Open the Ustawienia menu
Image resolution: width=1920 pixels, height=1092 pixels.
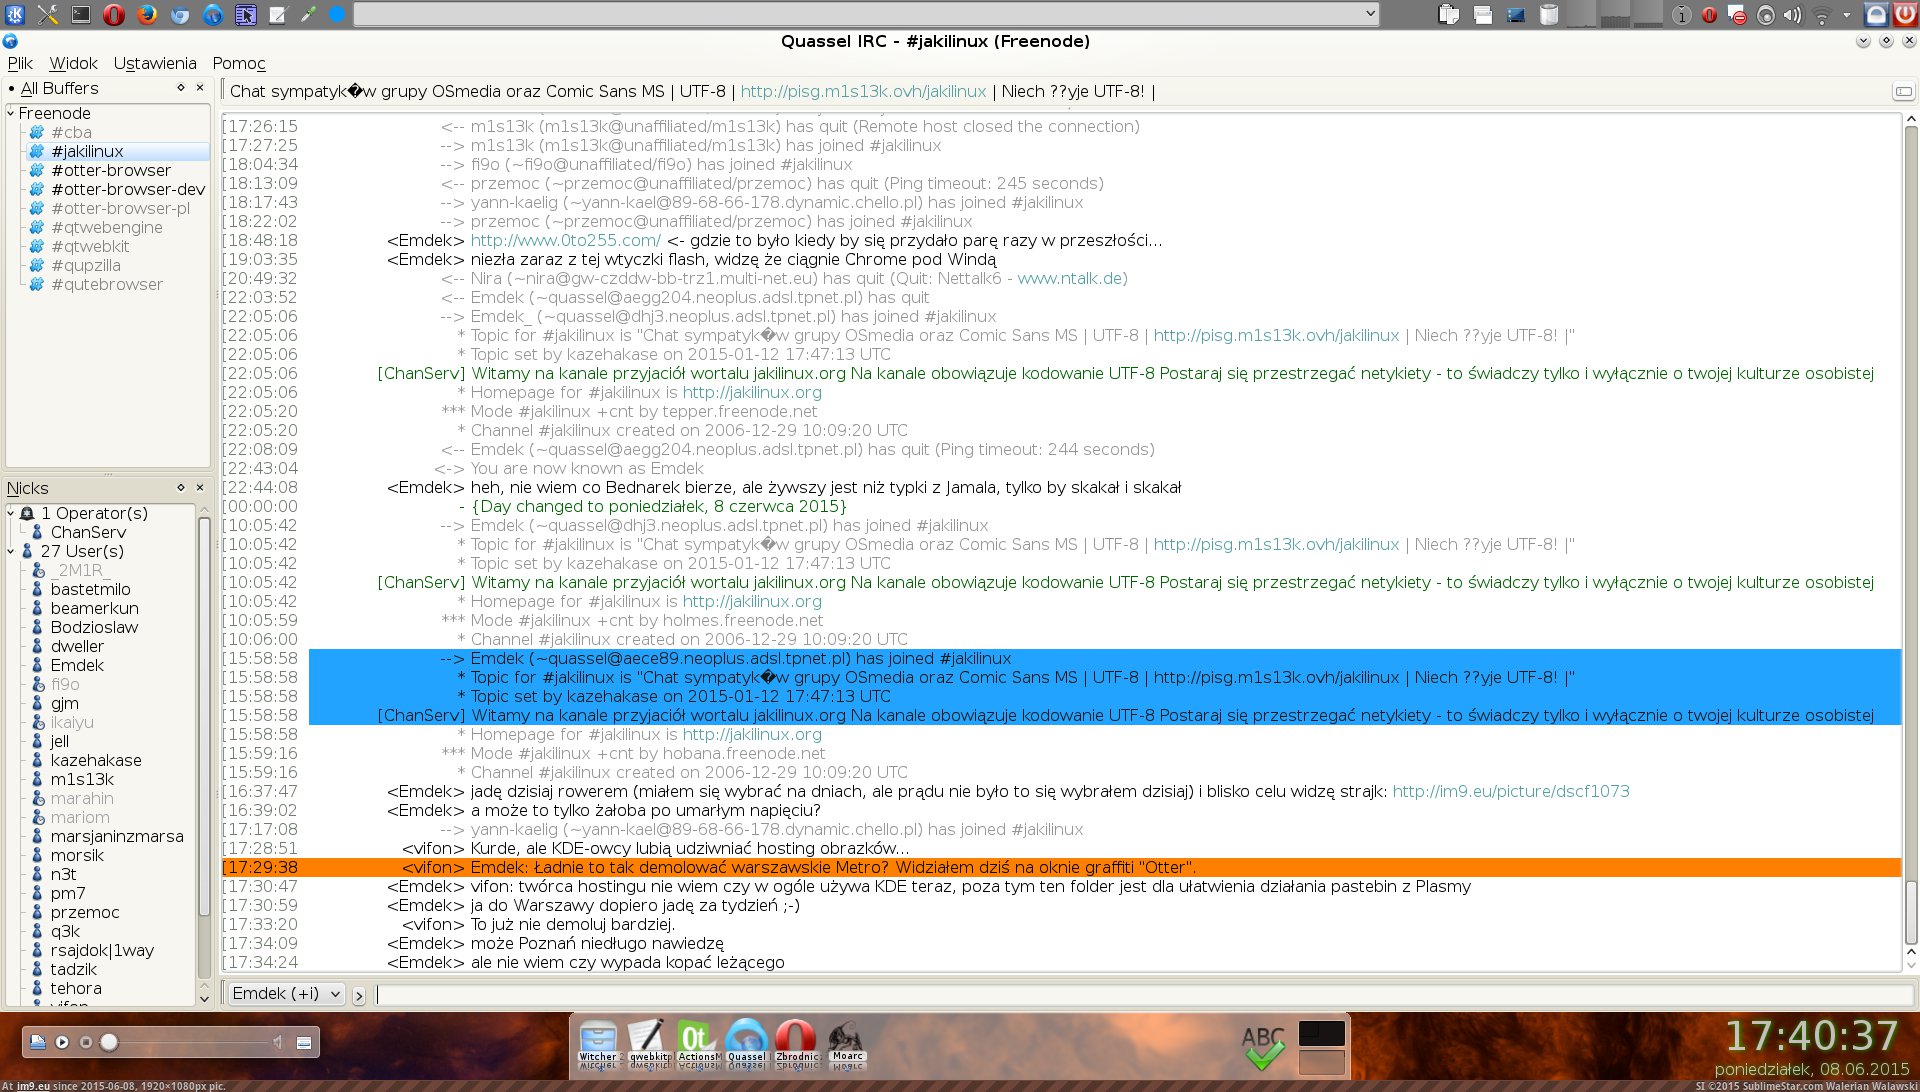click(x=155, y=63)
